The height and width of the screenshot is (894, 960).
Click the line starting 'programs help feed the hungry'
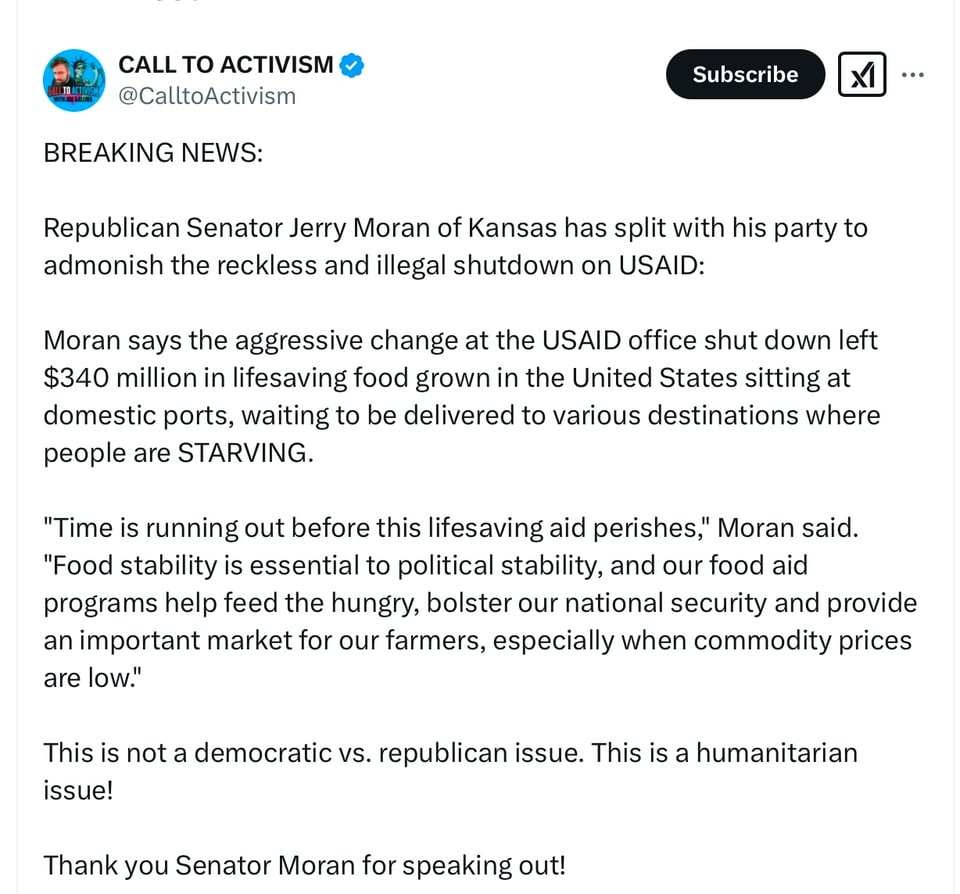click(479, 603)
